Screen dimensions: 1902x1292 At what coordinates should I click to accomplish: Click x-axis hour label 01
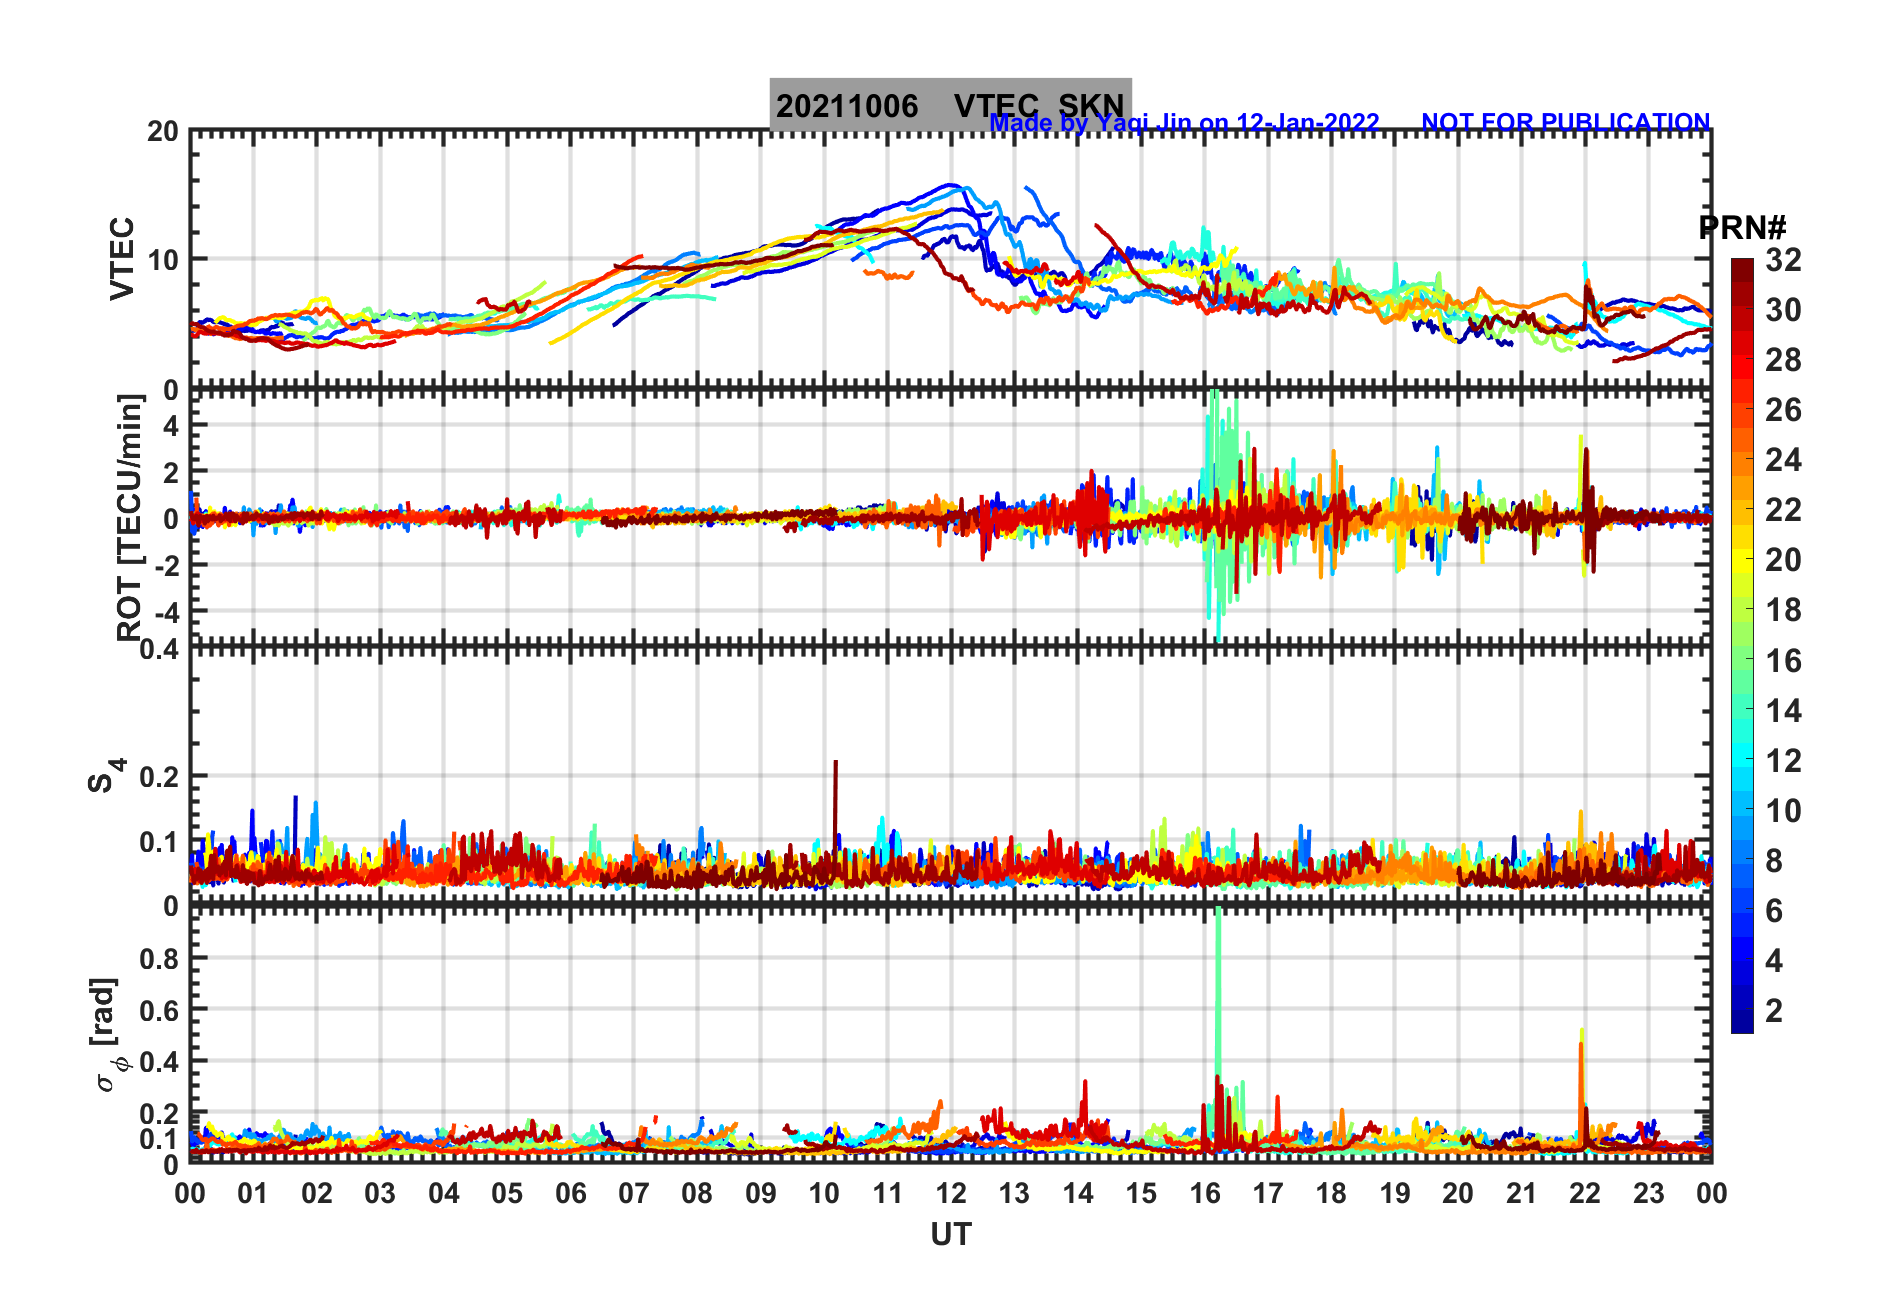pos(253,1194)
